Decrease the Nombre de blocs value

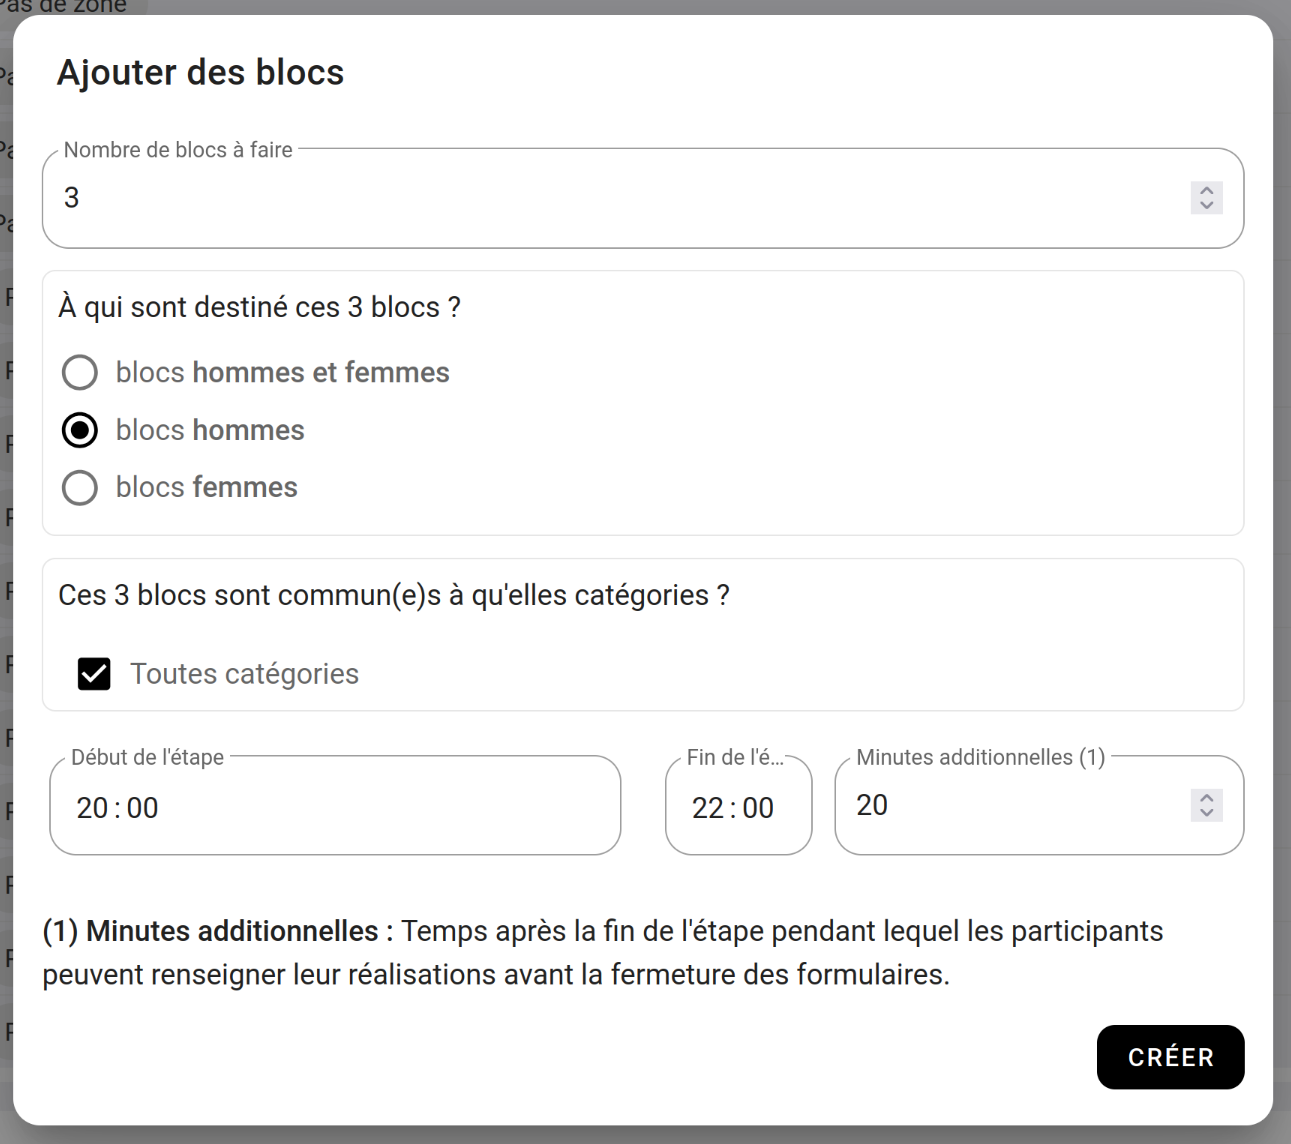[1207, 205]
